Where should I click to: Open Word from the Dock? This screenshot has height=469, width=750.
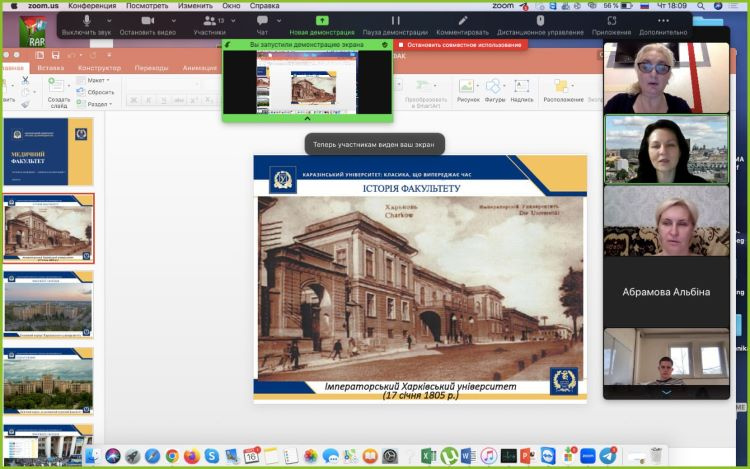click(468, 456)
